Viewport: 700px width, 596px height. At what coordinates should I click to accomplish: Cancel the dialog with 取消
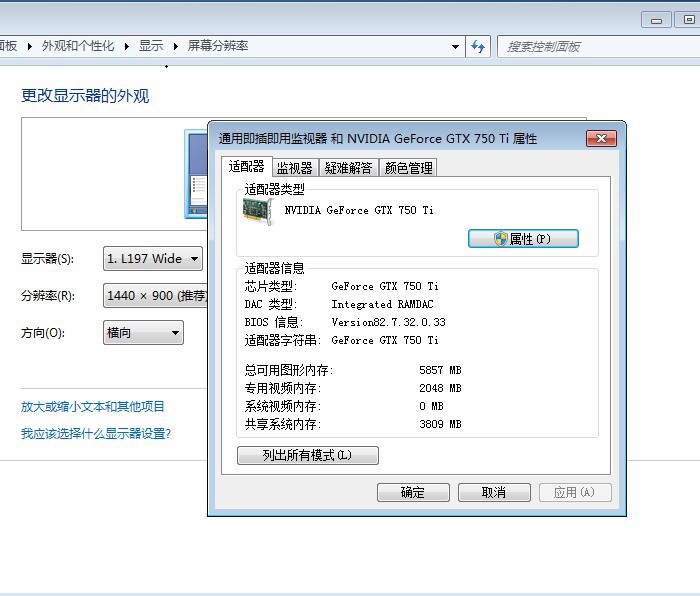(494, 492)
